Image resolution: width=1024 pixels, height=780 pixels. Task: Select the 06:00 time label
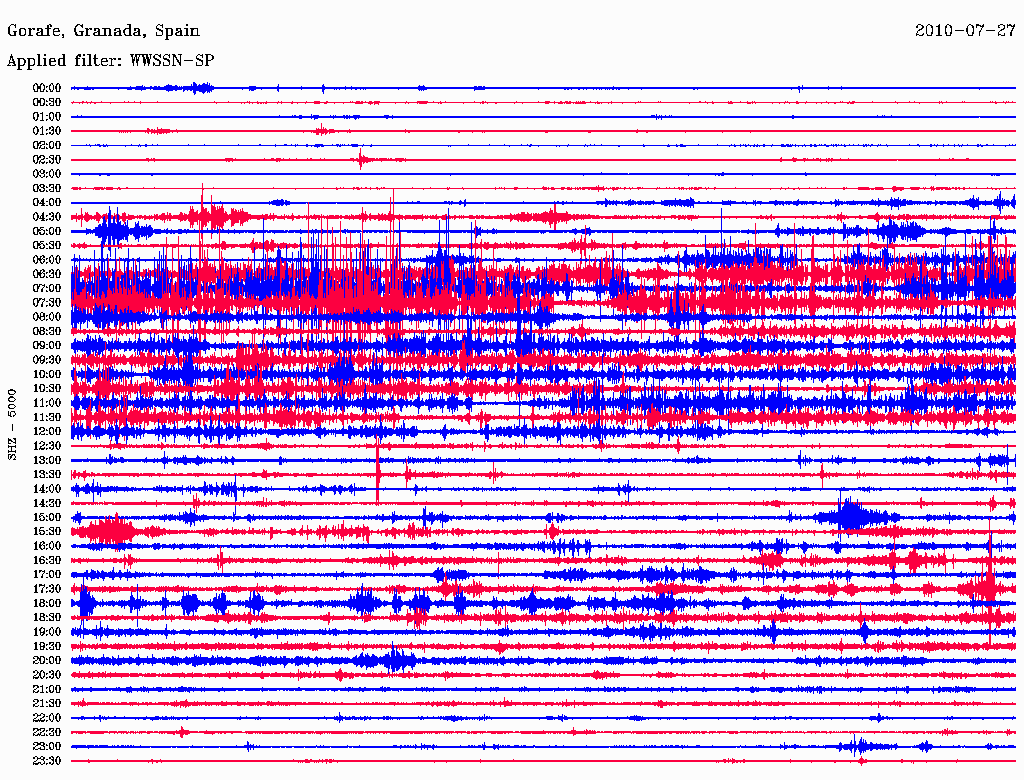(x=46, y=259)
